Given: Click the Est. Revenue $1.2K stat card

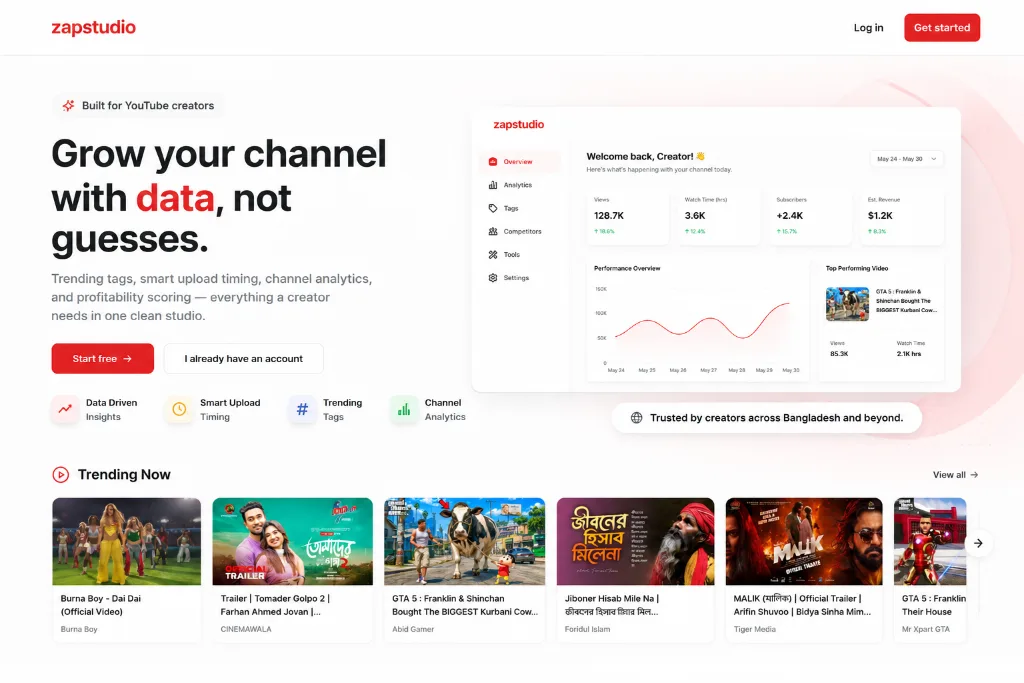Looking at the screenshot, I should 902,217.
